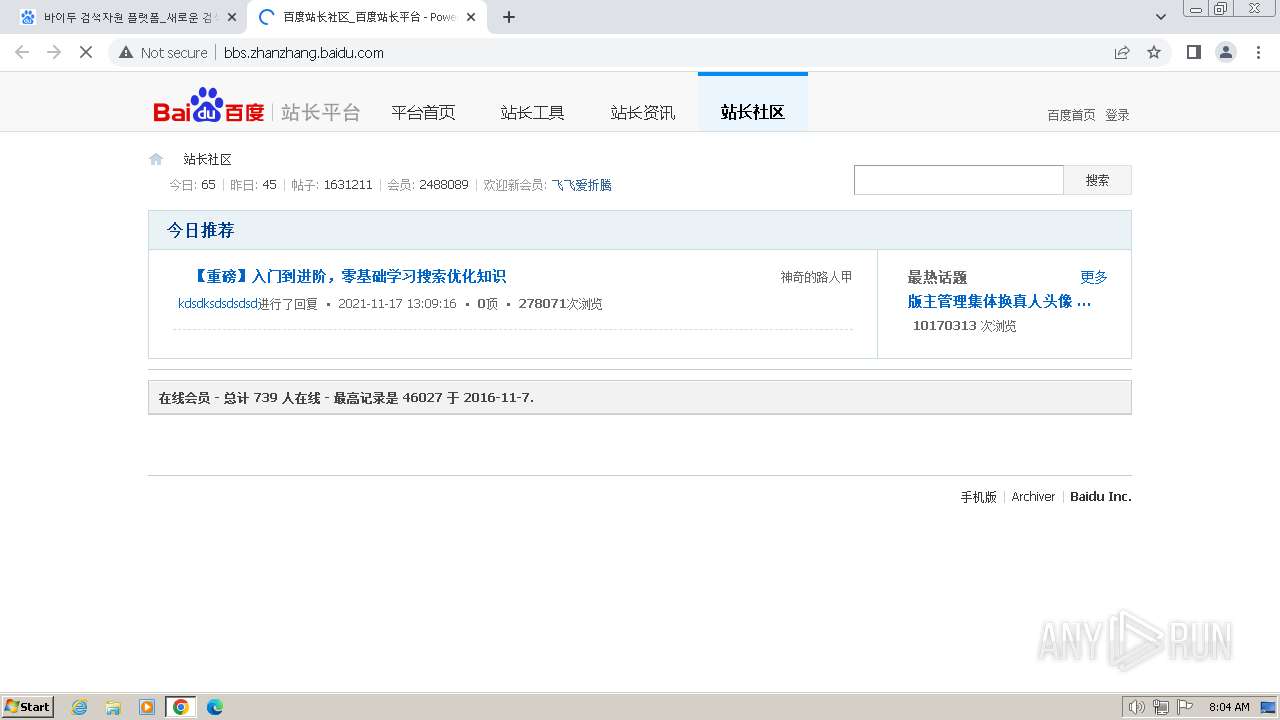Go forward in browser history
Image resolution: width=1280 pixels, height=720 pixels.
pyautogui.click(x=54, y=52)
